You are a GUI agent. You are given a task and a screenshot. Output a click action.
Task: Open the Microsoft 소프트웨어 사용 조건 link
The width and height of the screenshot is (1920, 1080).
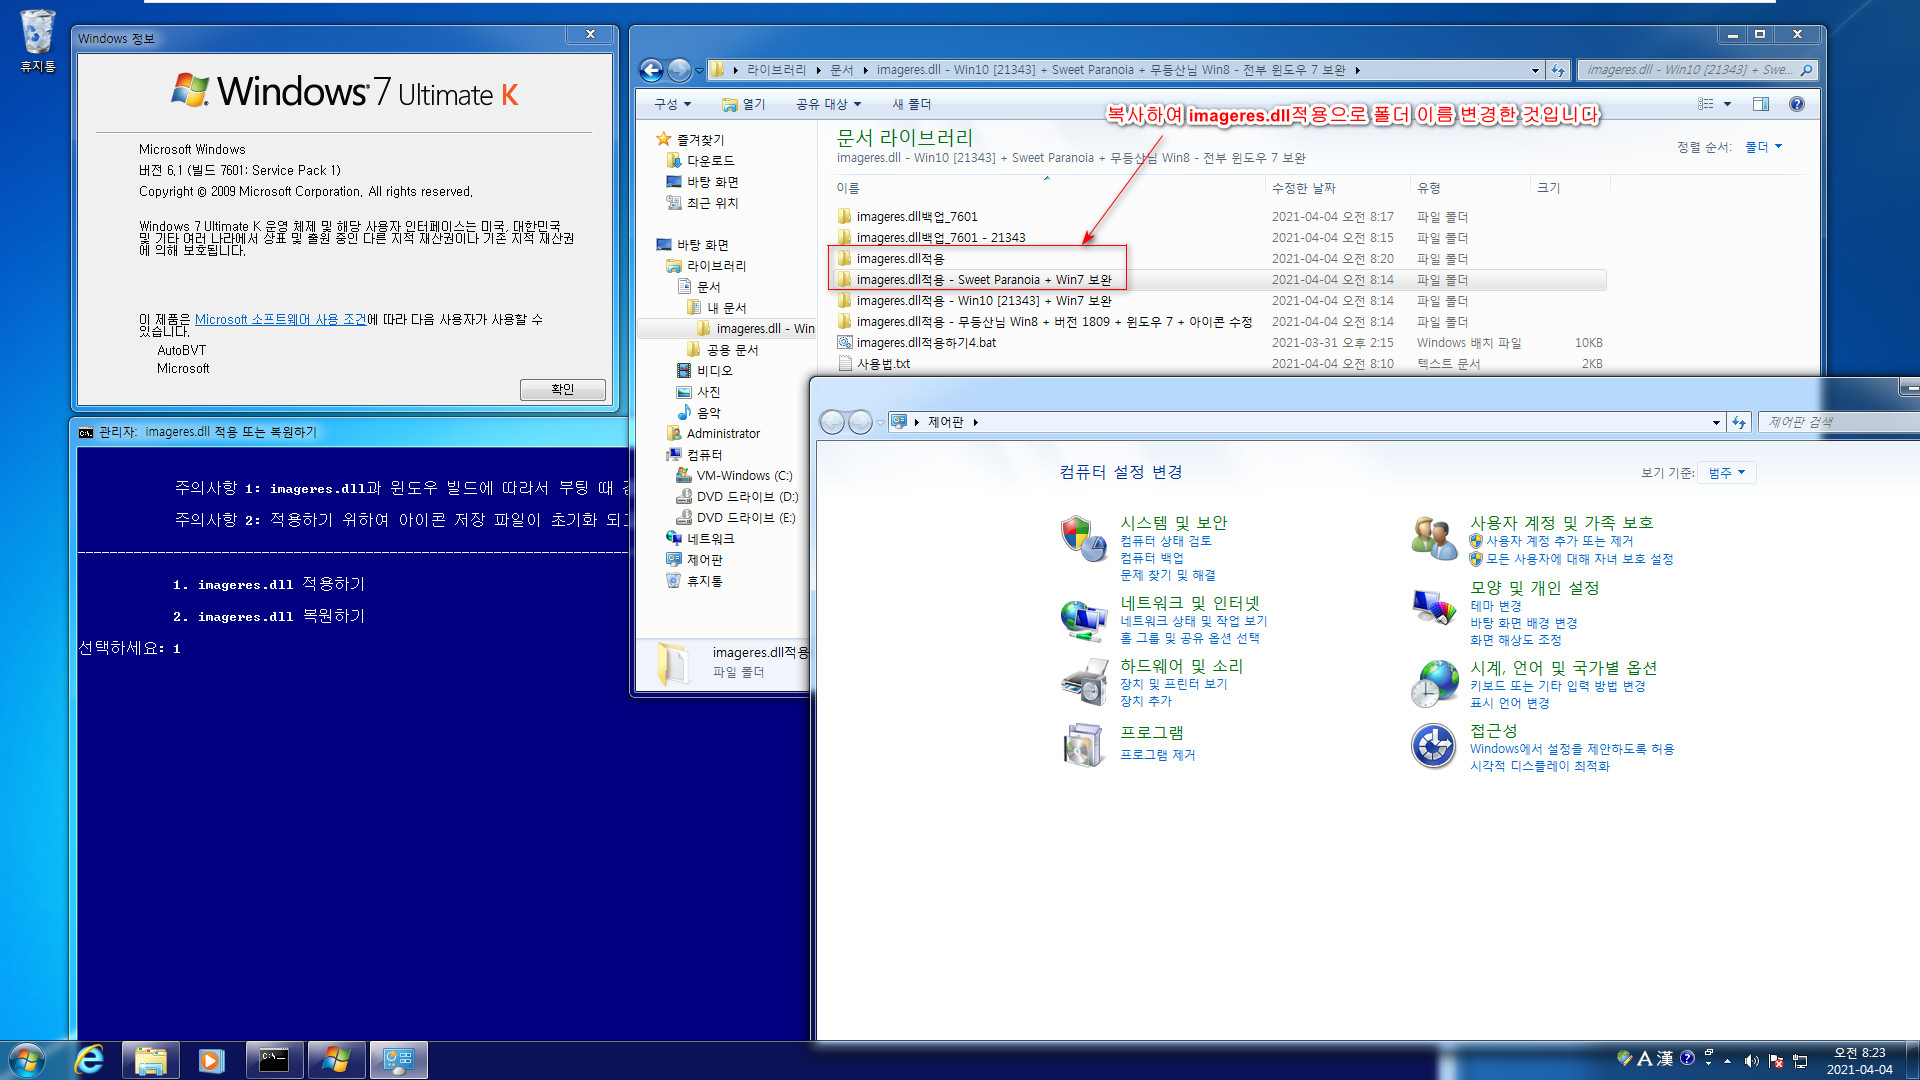tap(280, 319)
